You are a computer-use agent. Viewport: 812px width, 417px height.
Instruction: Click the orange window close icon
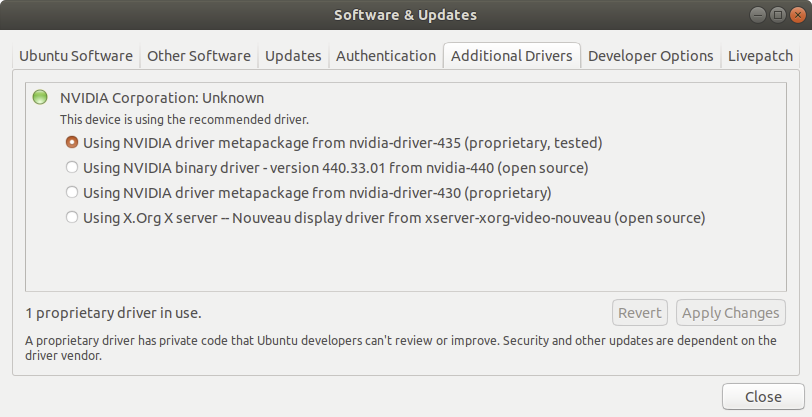pos(798,15)
